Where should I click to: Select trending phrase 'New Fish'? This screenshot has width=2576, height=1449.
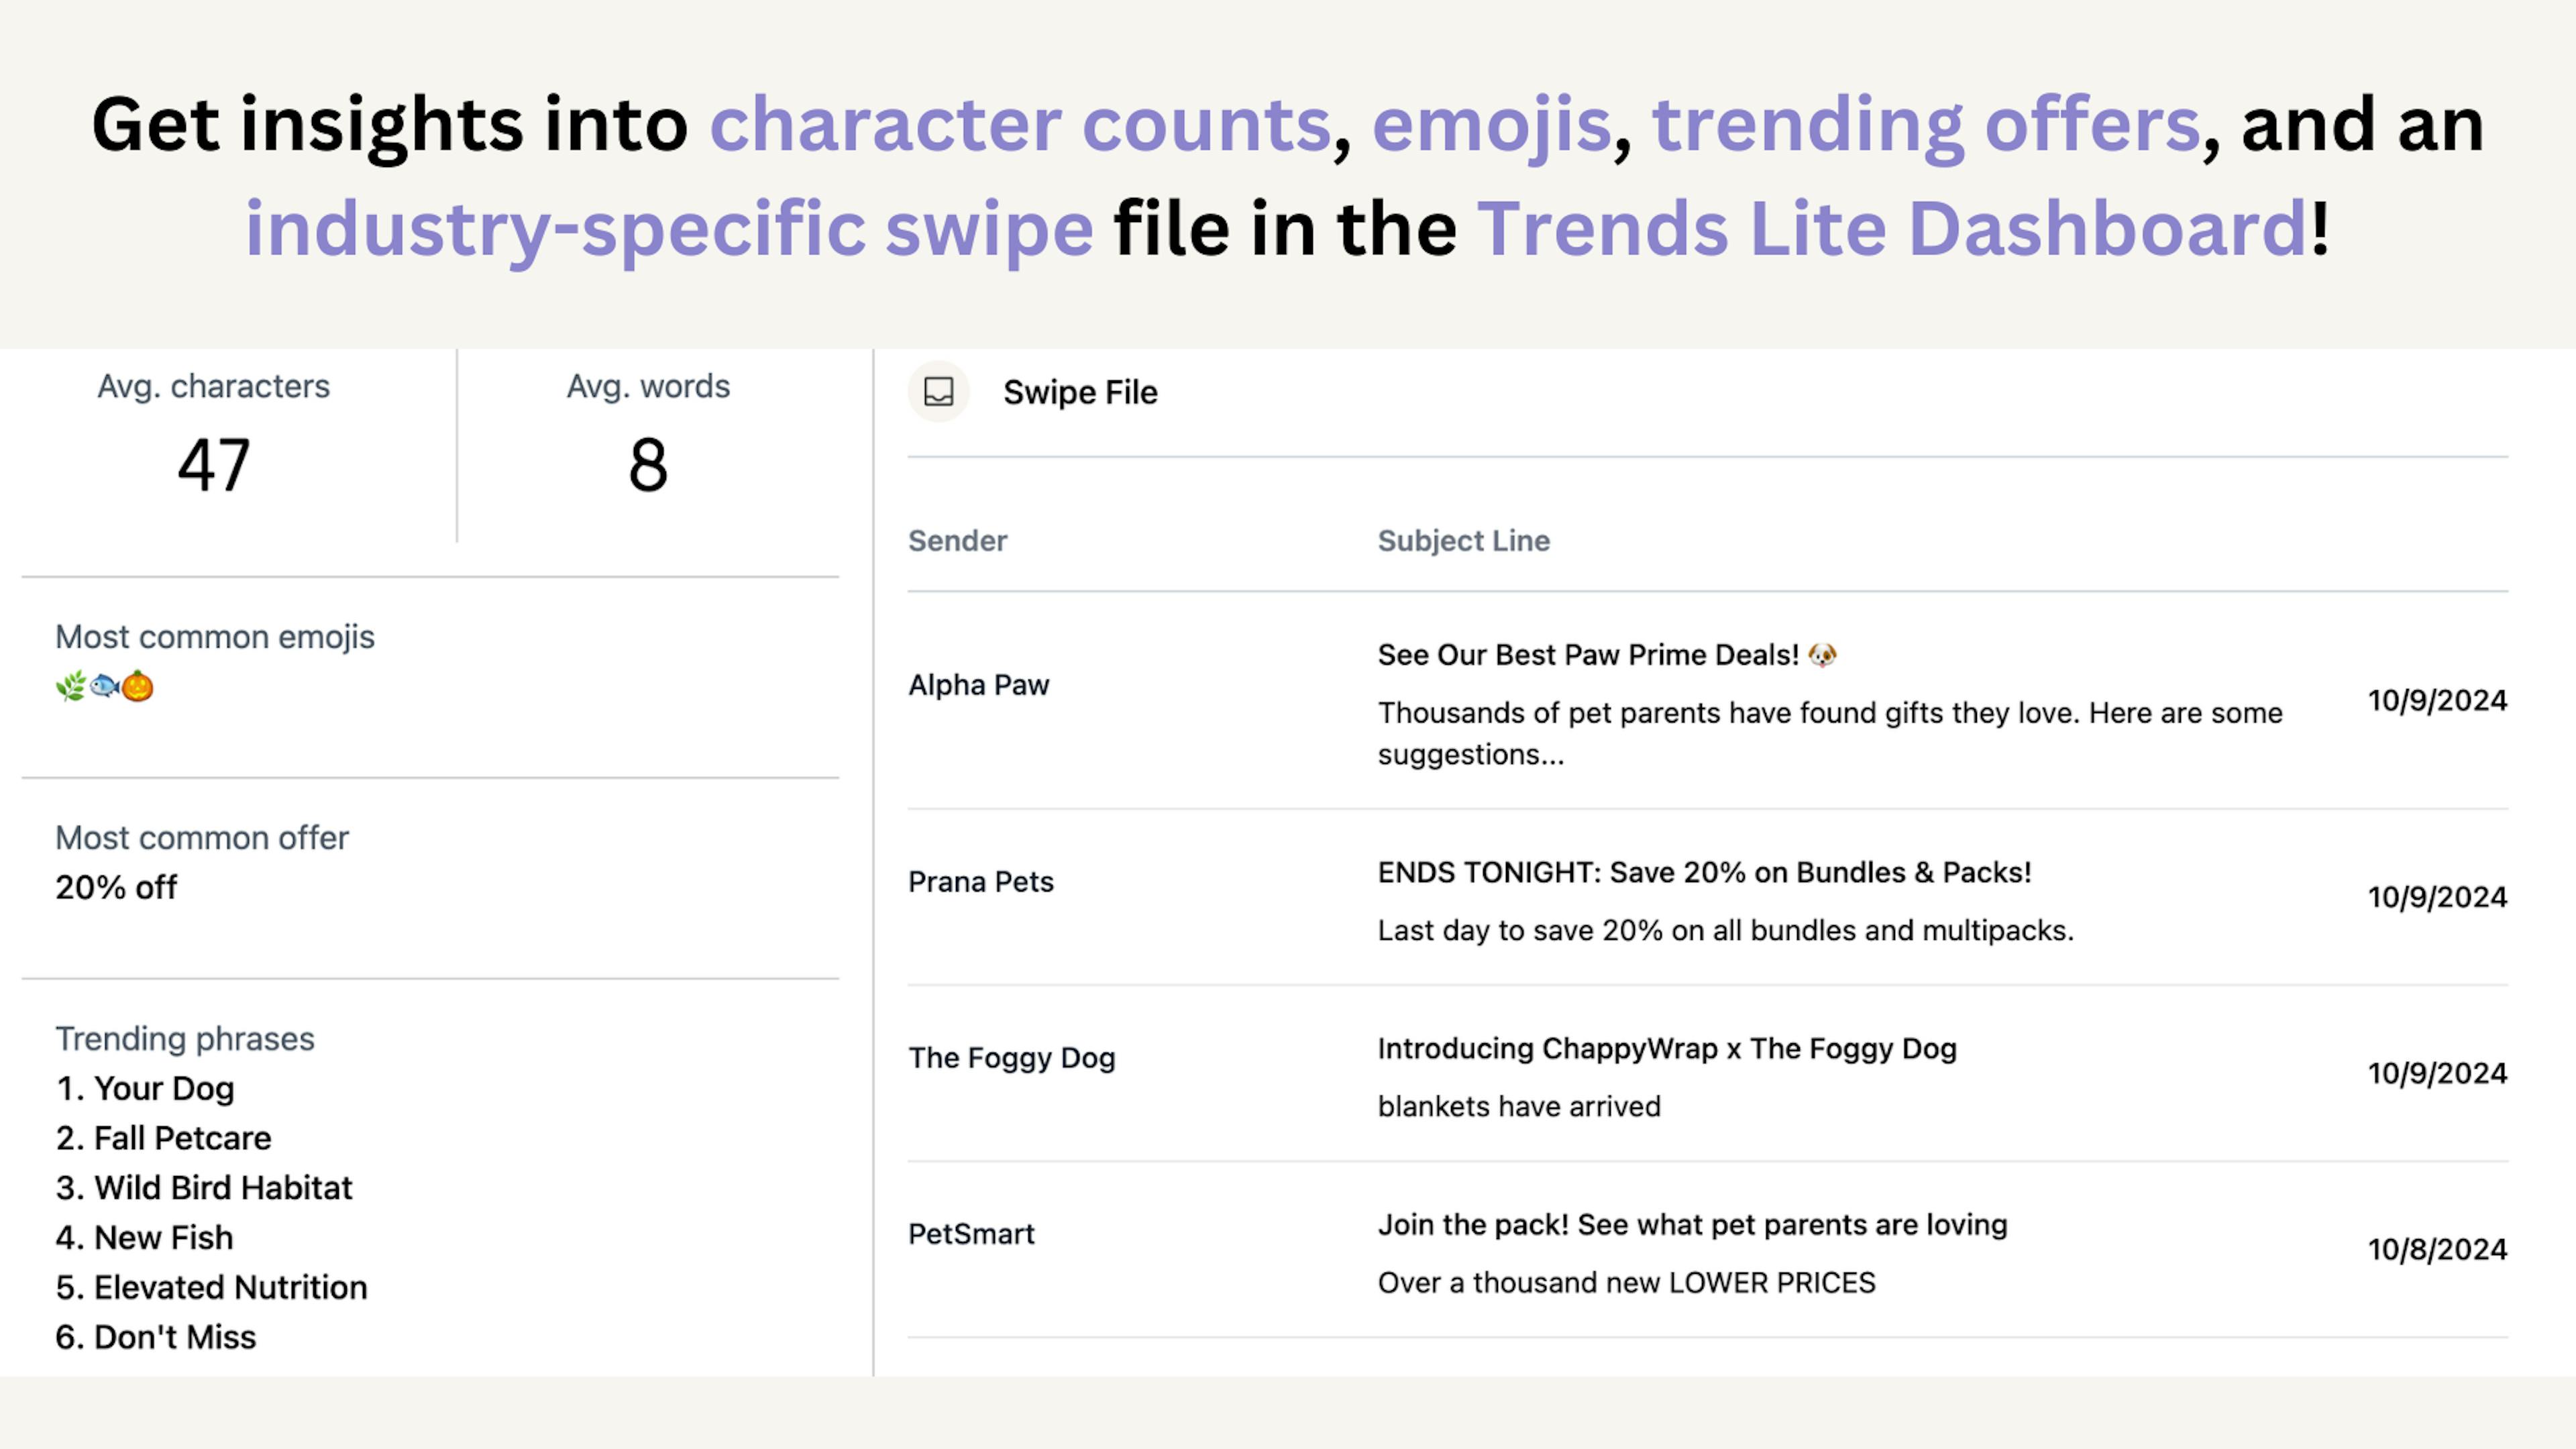point(164,1238)
